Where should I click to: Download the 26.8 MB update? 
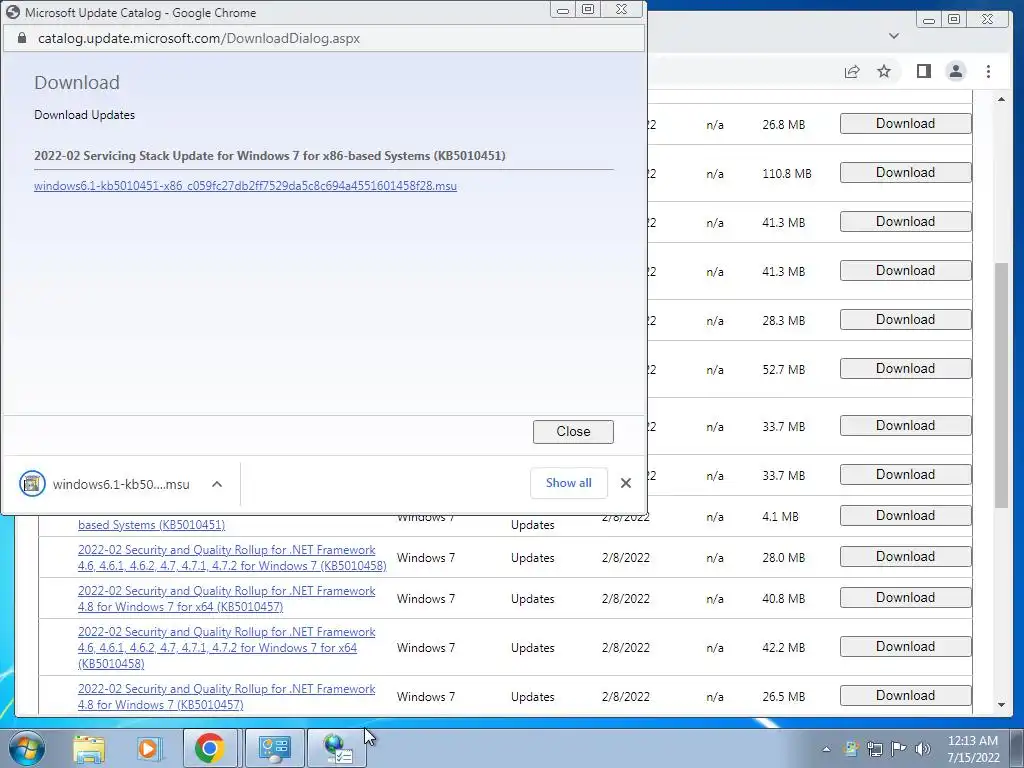905,123
